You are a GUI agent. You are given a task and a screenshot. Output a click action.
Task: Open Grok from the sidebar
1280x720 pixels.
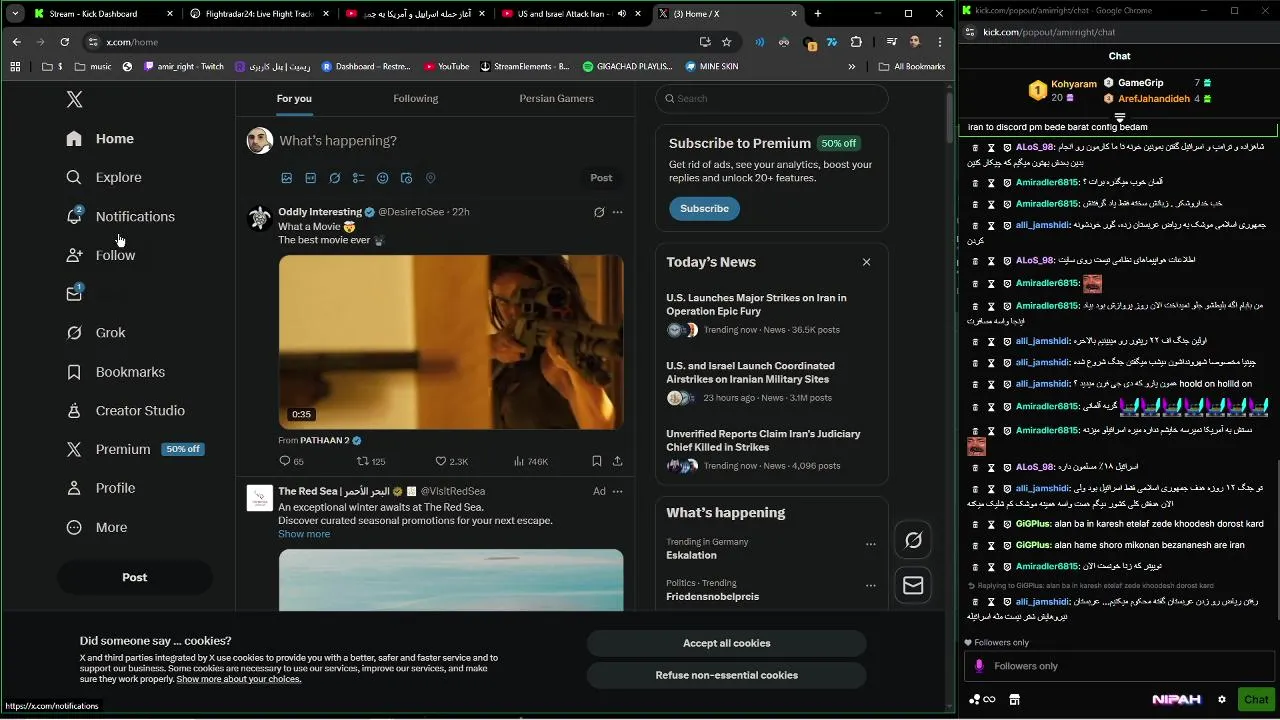coord(96,333)
